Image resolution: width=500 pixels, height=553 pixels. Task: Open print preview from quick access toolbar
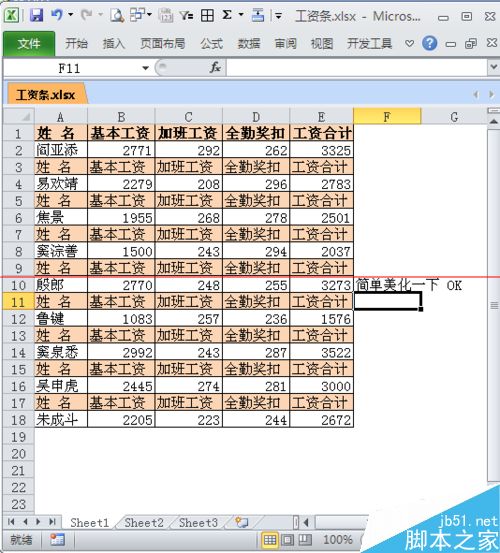[117, 15]
